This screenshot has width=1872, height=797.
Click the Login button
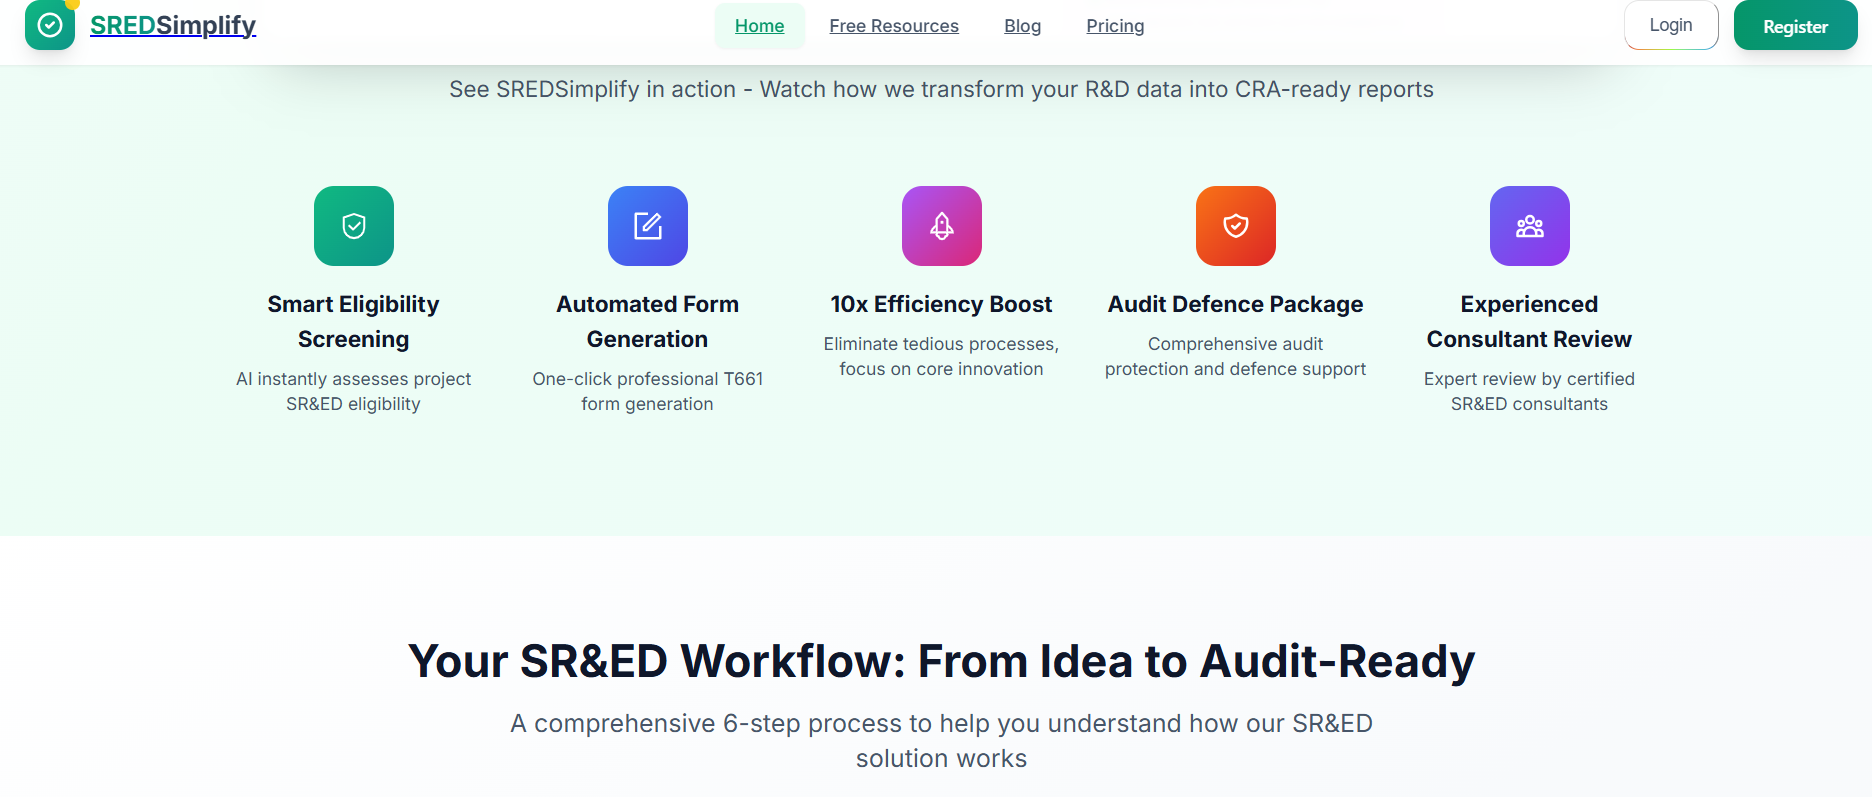point(1671,25)
